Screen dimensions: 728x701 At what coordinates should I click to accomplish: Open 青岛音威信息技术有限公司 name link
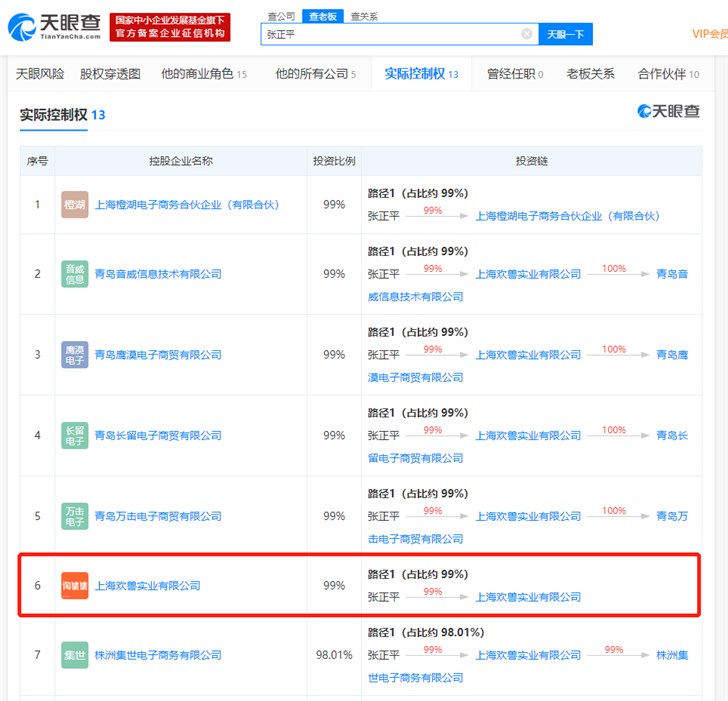click(x=157, y=274)
